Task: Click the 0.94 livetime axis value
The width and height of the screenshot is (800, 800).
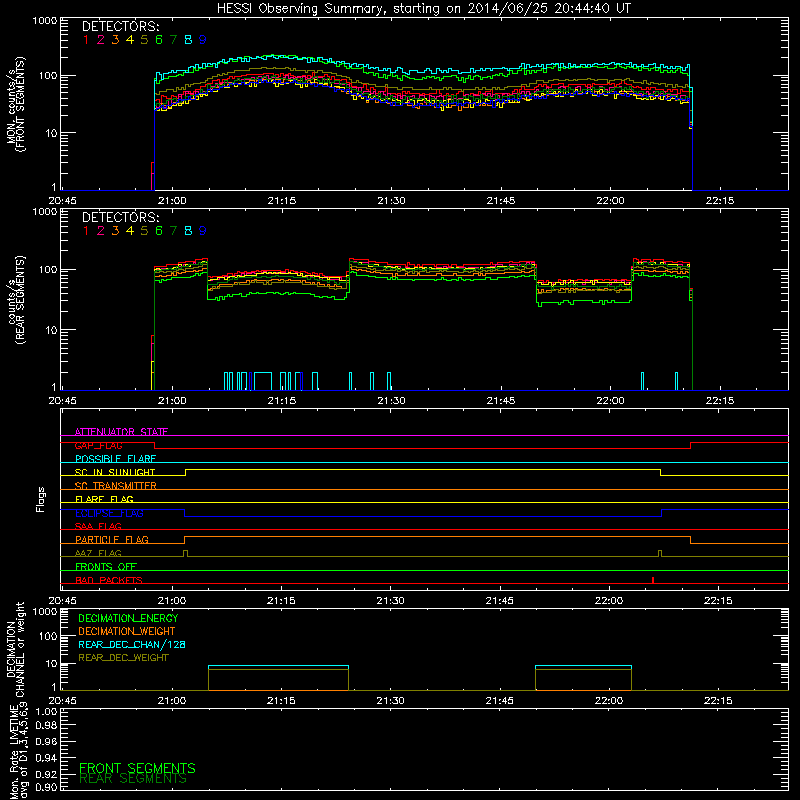Action: pyautogui.click(x=46, y=758)
